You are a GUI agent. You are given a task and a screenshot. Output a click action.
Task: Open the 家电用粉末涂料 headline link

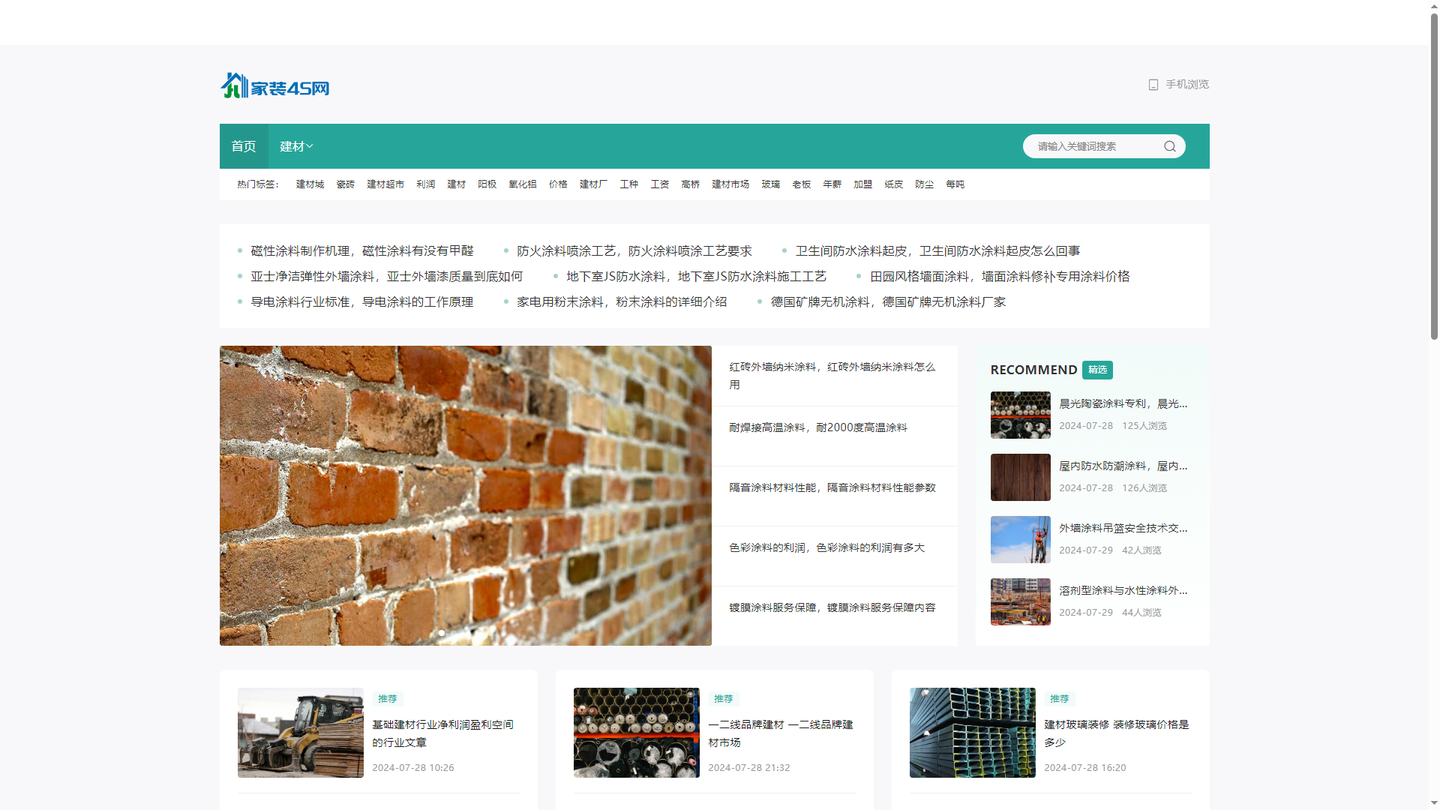point(622,302)
